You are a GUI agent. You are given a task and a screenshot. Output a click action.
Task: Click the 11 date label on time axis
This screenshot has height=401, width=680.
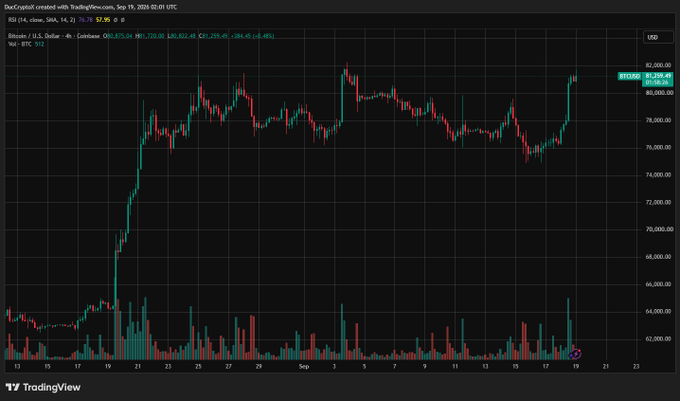pos(455,366)
